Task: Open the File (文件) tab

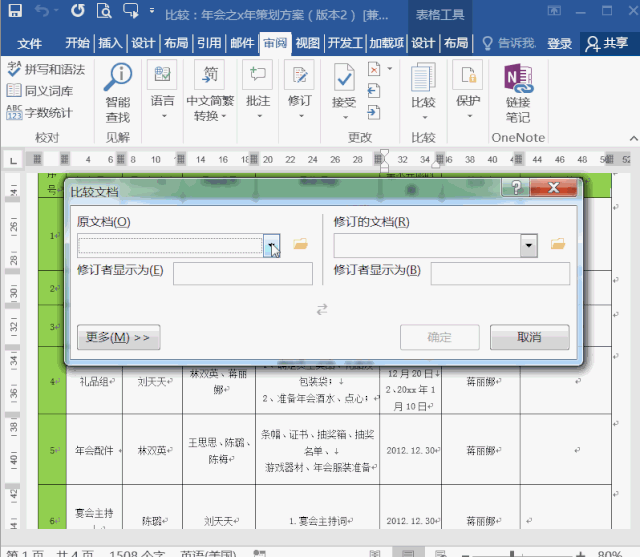Action: (30, 43)
